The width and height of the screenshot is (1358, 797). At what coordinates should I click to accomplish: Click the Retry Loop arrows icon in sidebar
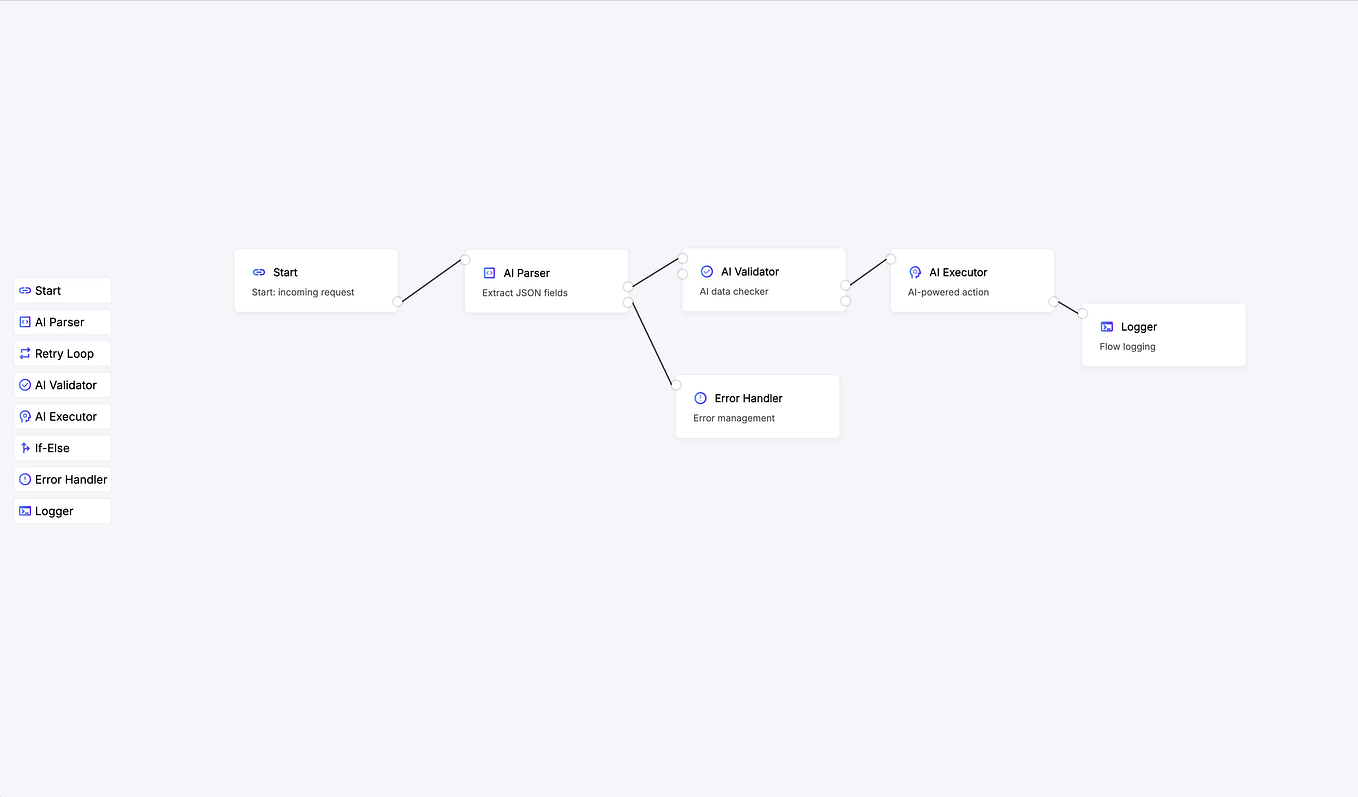pyautogui.click(x=23, y=353)
